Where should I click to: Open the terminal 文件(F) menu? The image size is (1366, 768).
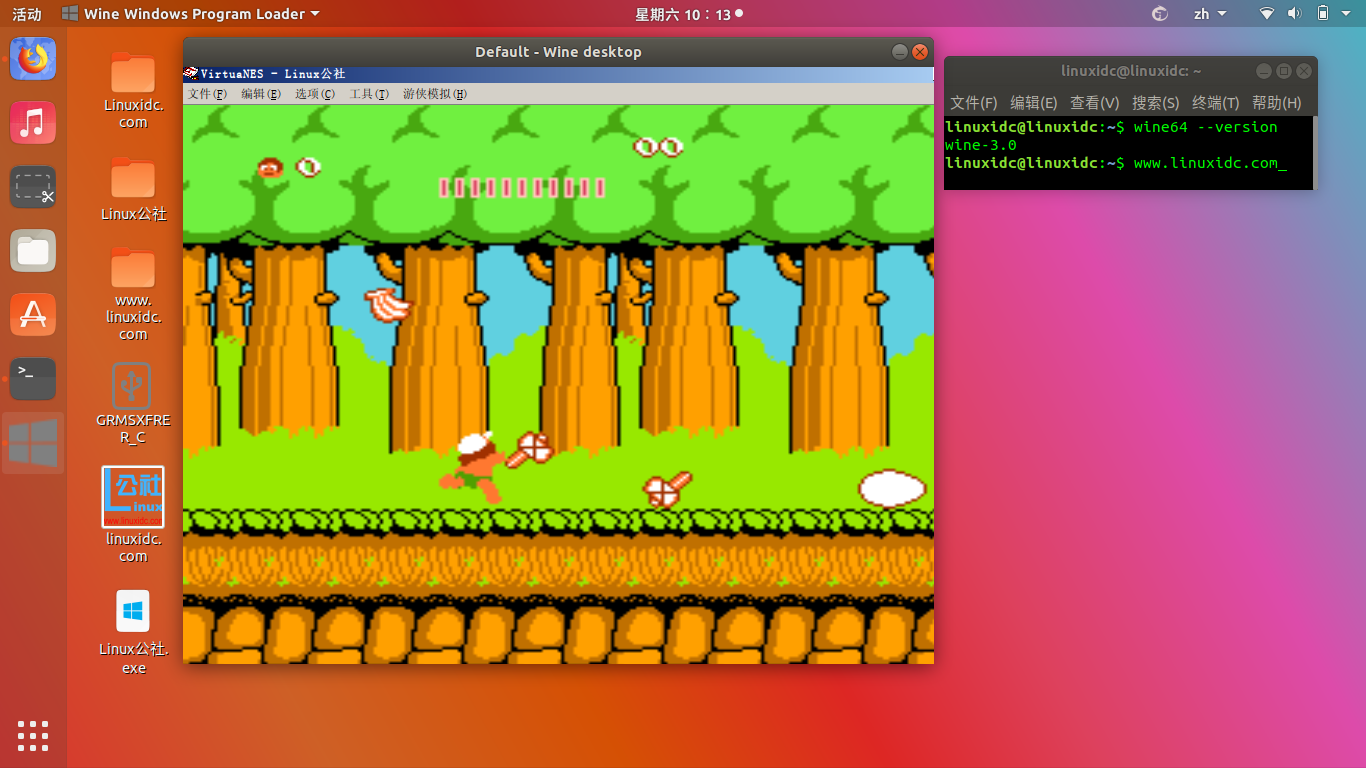coord(973,103)
